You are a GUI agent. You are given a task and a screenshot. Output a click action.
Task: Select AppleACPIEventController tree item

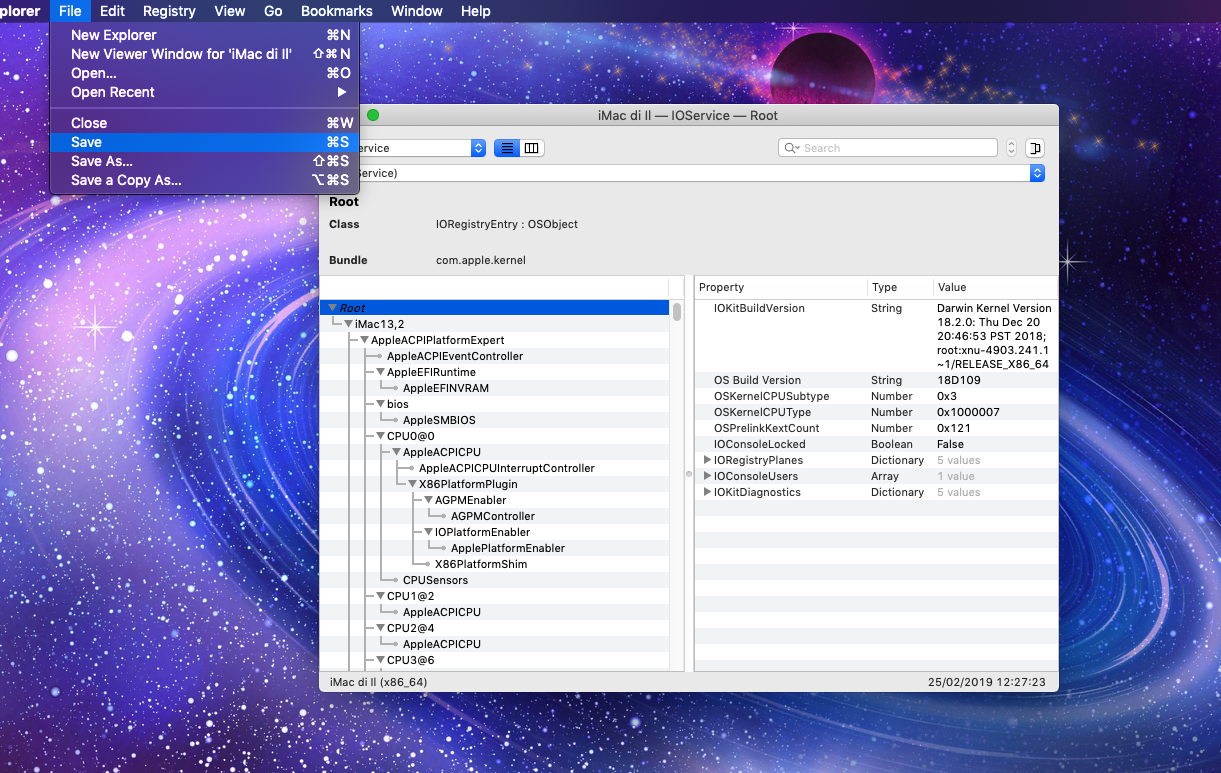pyautogui.click(x=455, y=356)
